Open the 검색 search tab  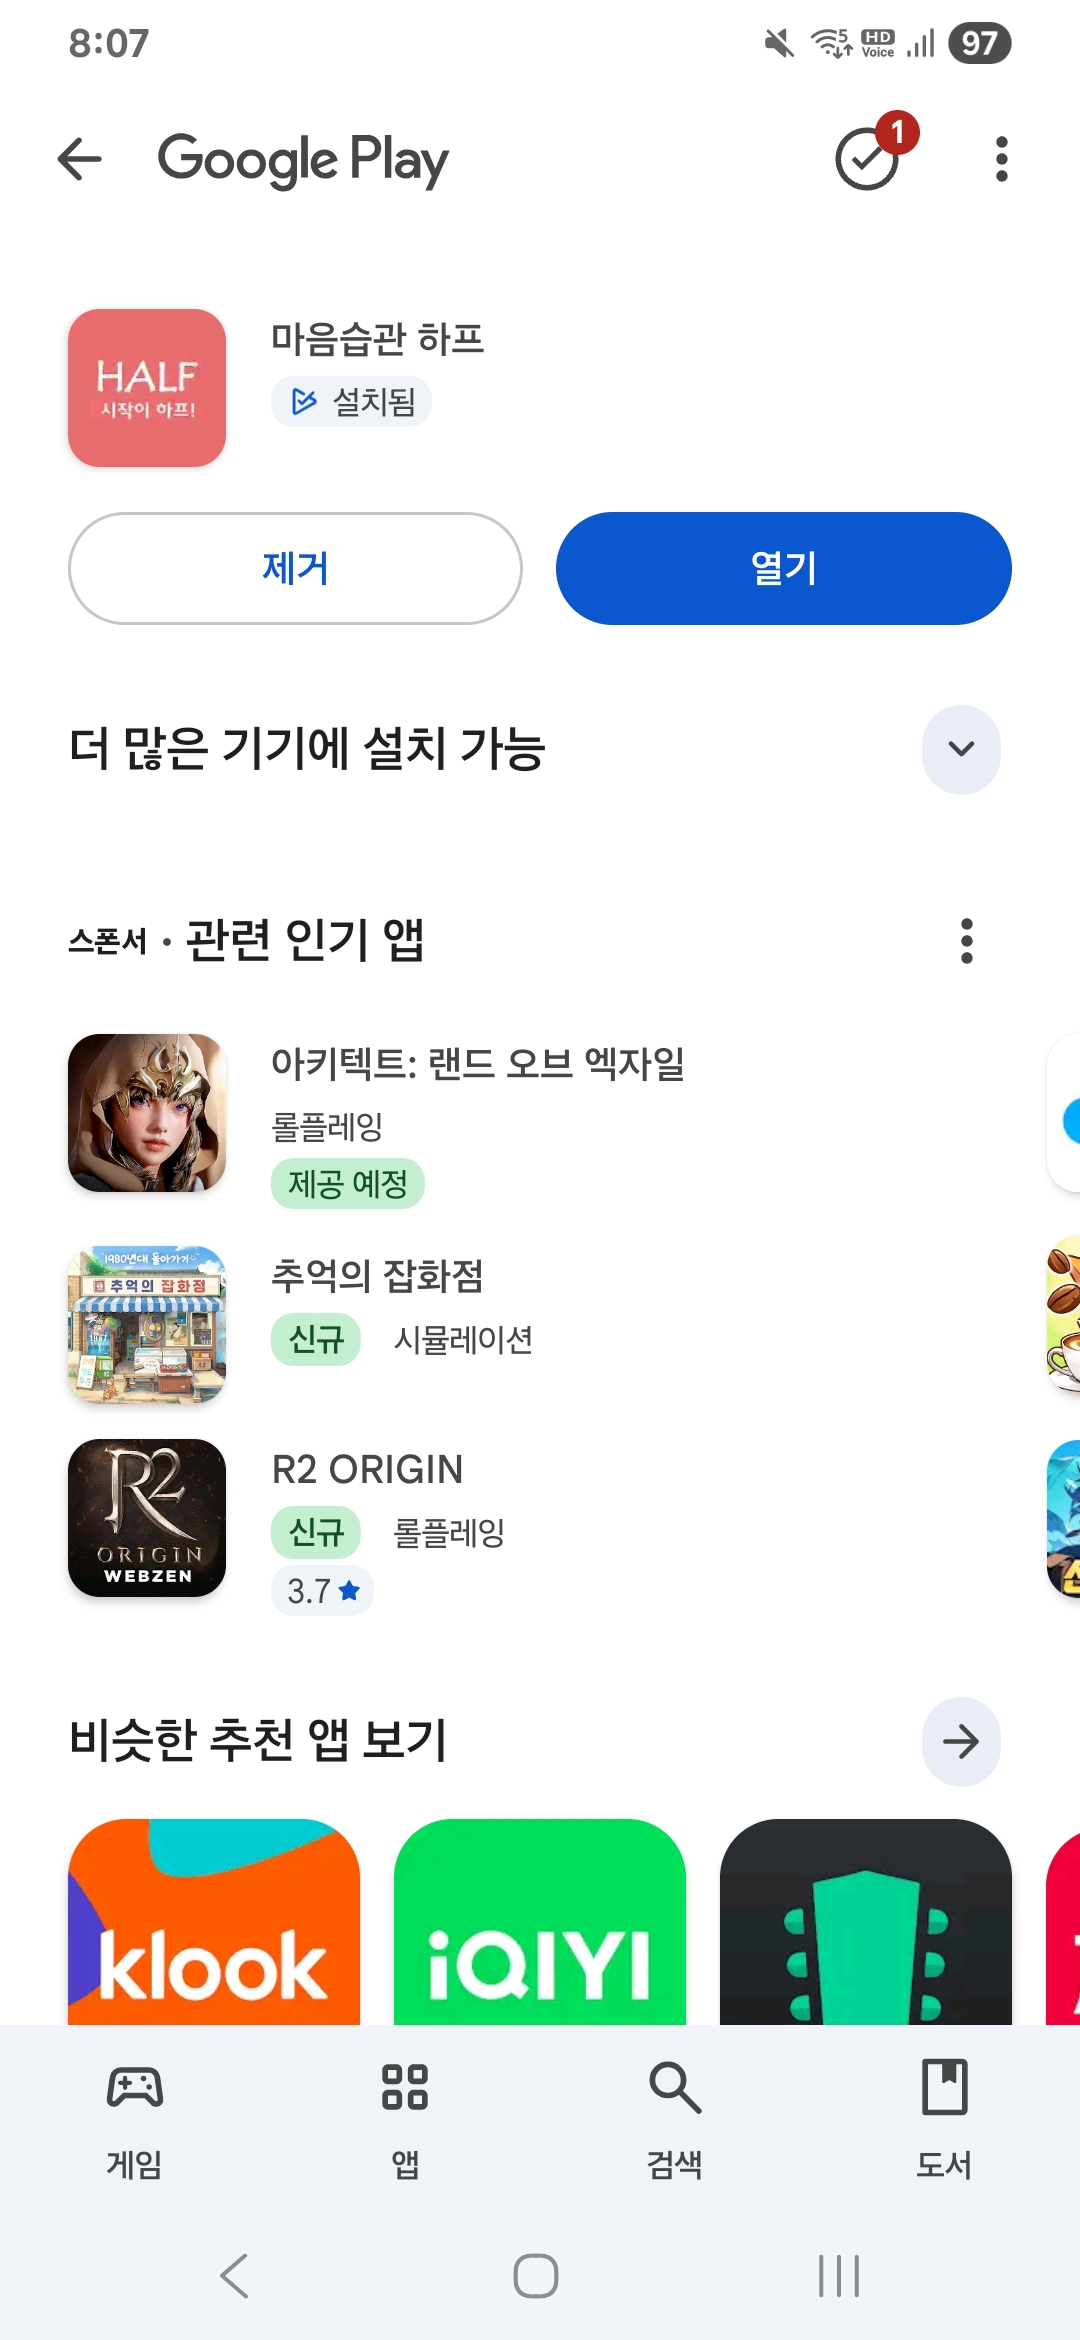pyautogui.click(x=675, y=2120)
